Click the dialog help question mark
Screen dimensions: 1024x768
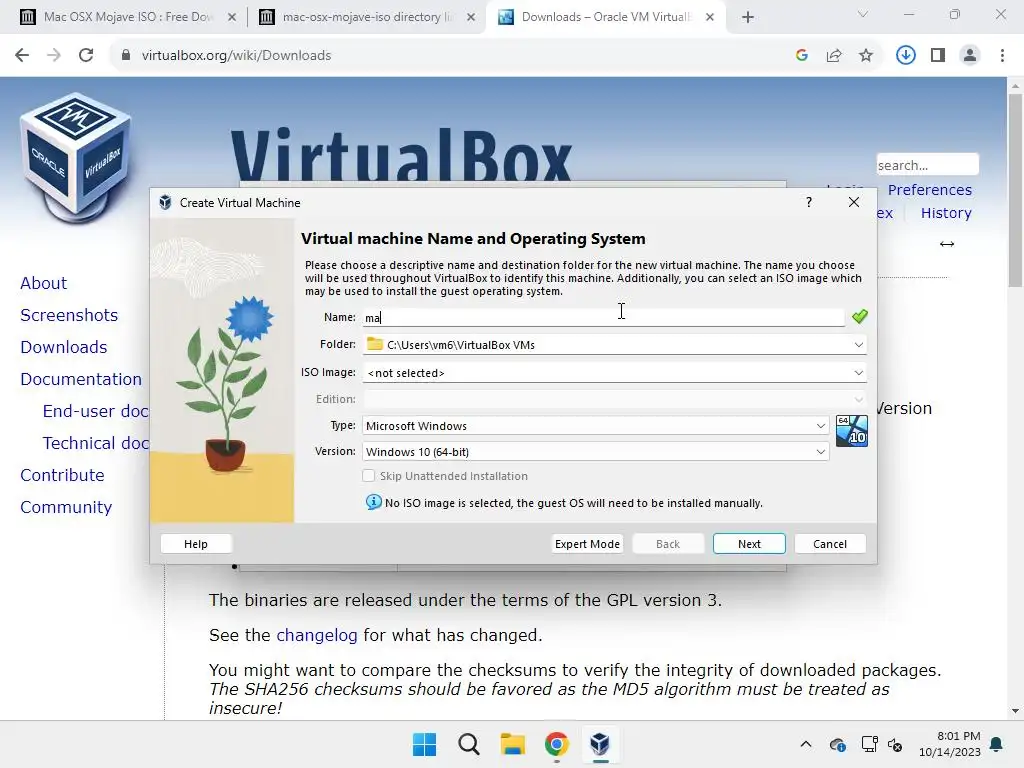pyautogui.click(x=808, y=202)
